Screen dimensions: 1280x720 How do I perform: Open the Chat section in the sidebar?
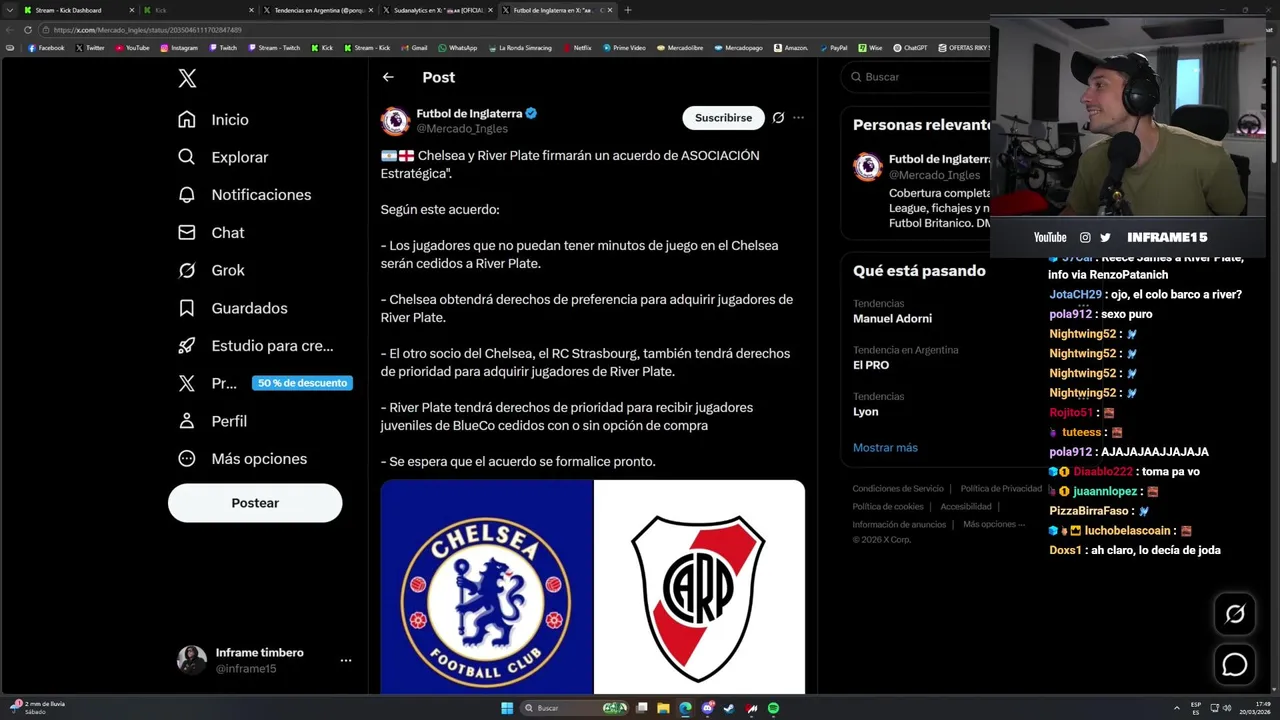click(x=211, y=233)
